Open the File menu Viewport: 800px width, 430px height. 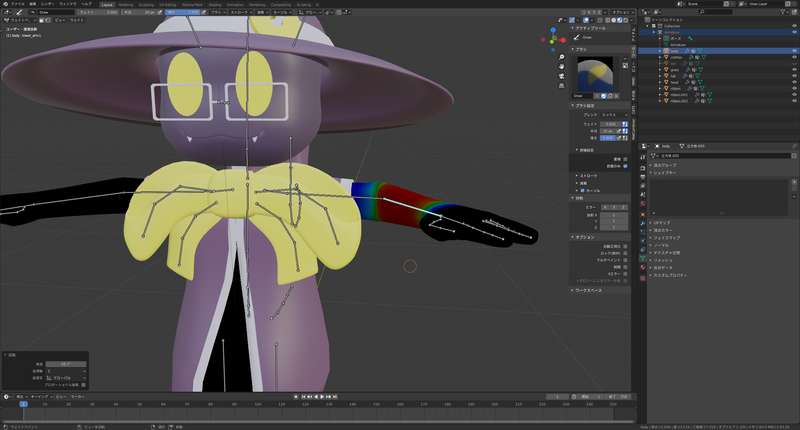click(17, 4)
